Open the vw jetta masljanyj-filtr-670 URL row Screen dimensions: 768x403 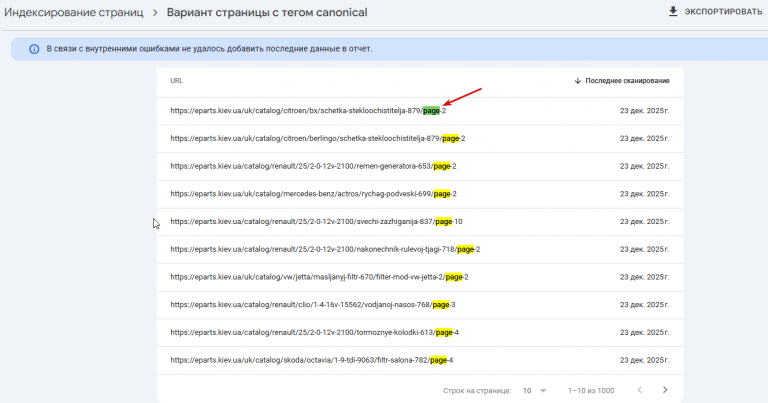(x=420, y=277)
